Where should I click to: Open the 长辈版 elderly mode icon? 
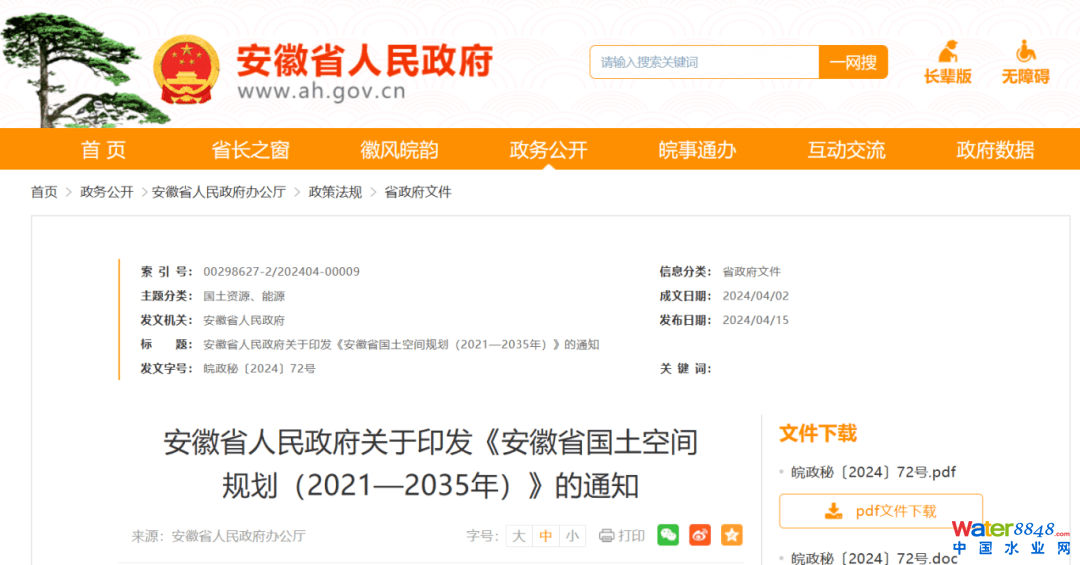pyautogui.click(x=947, y=52)
